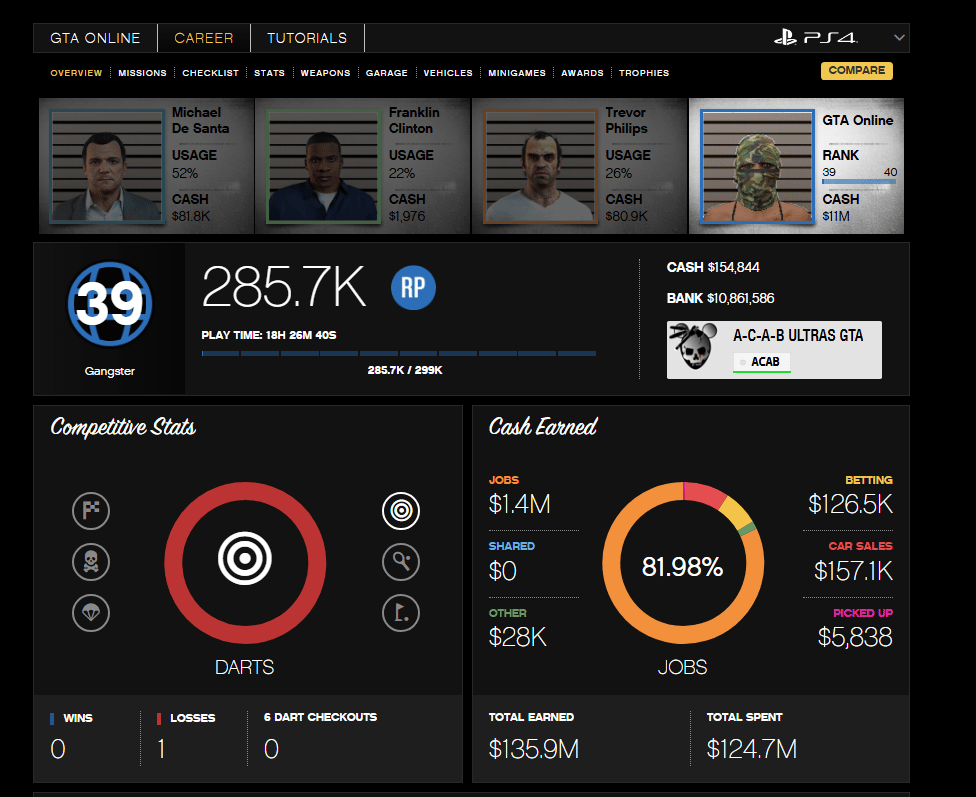Click the BANK $10,861,586 entry
The image size is (976, 797).
(x=720, y=298)
